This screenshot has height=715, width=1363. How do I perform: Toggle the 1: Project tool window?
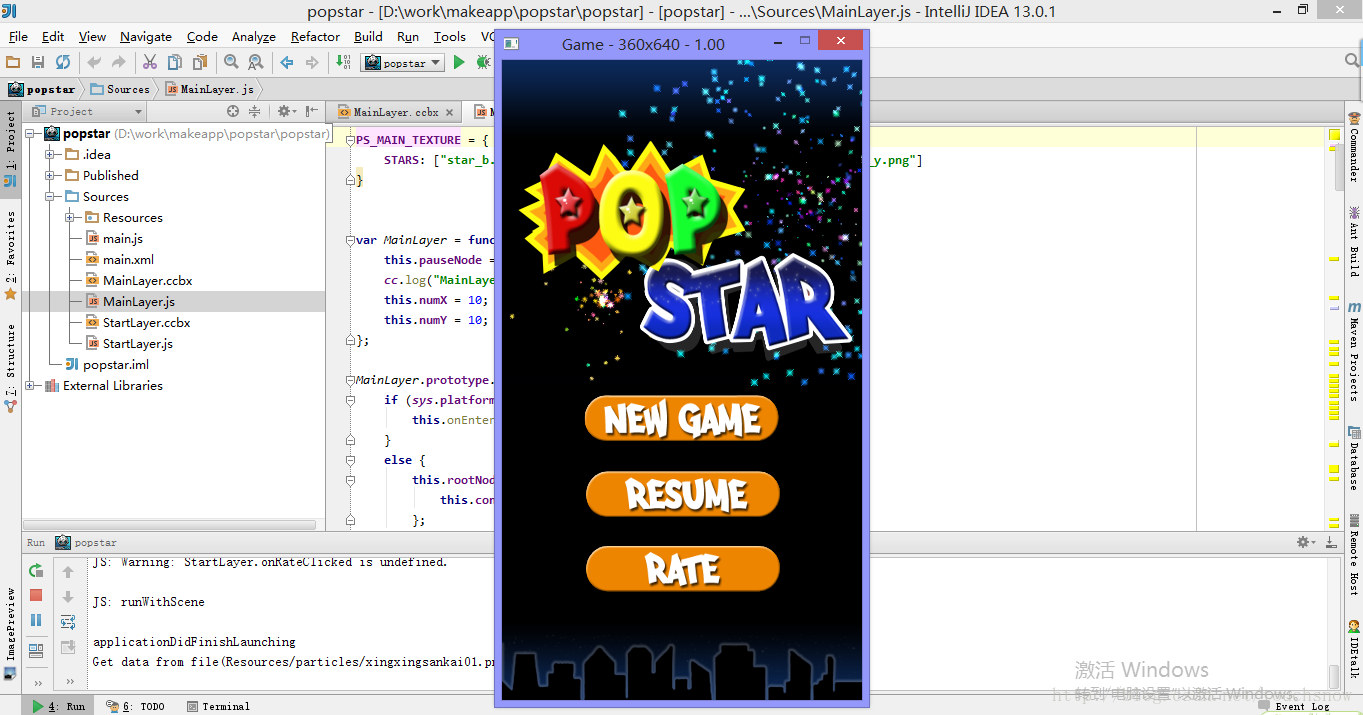point(11,150)
